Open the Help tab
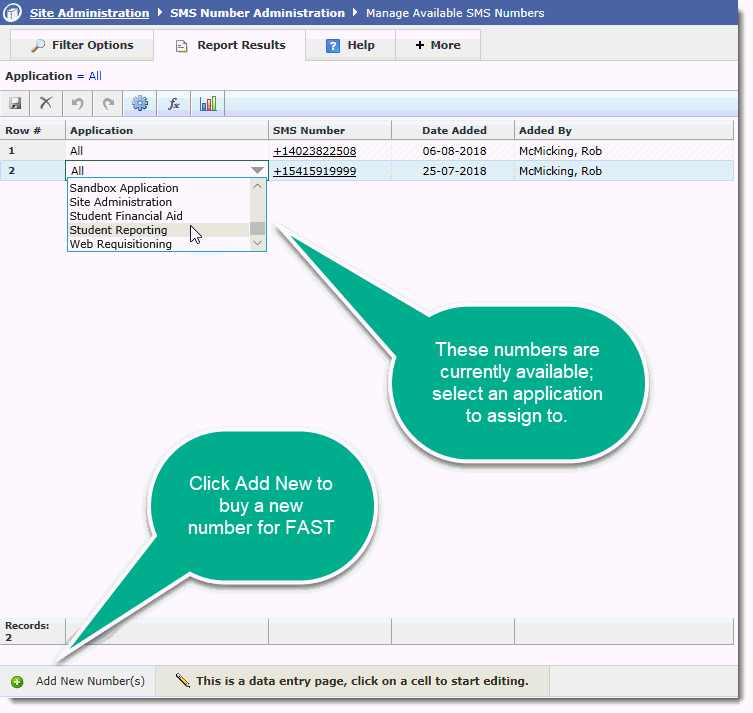The width and height of the screenshot is (753, 713). point(349,45)
